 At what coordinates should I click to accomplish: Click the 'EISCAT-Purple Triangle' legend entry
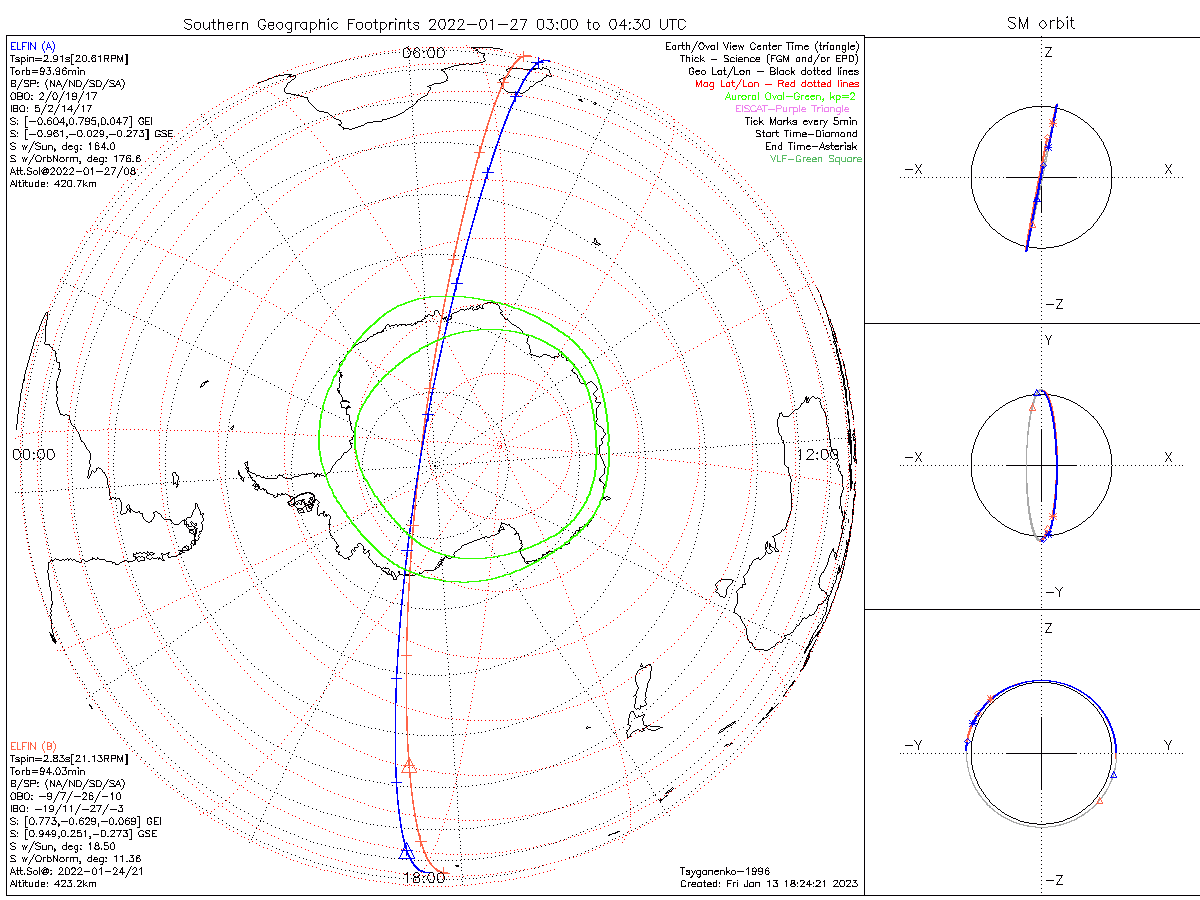pos(792,108)
